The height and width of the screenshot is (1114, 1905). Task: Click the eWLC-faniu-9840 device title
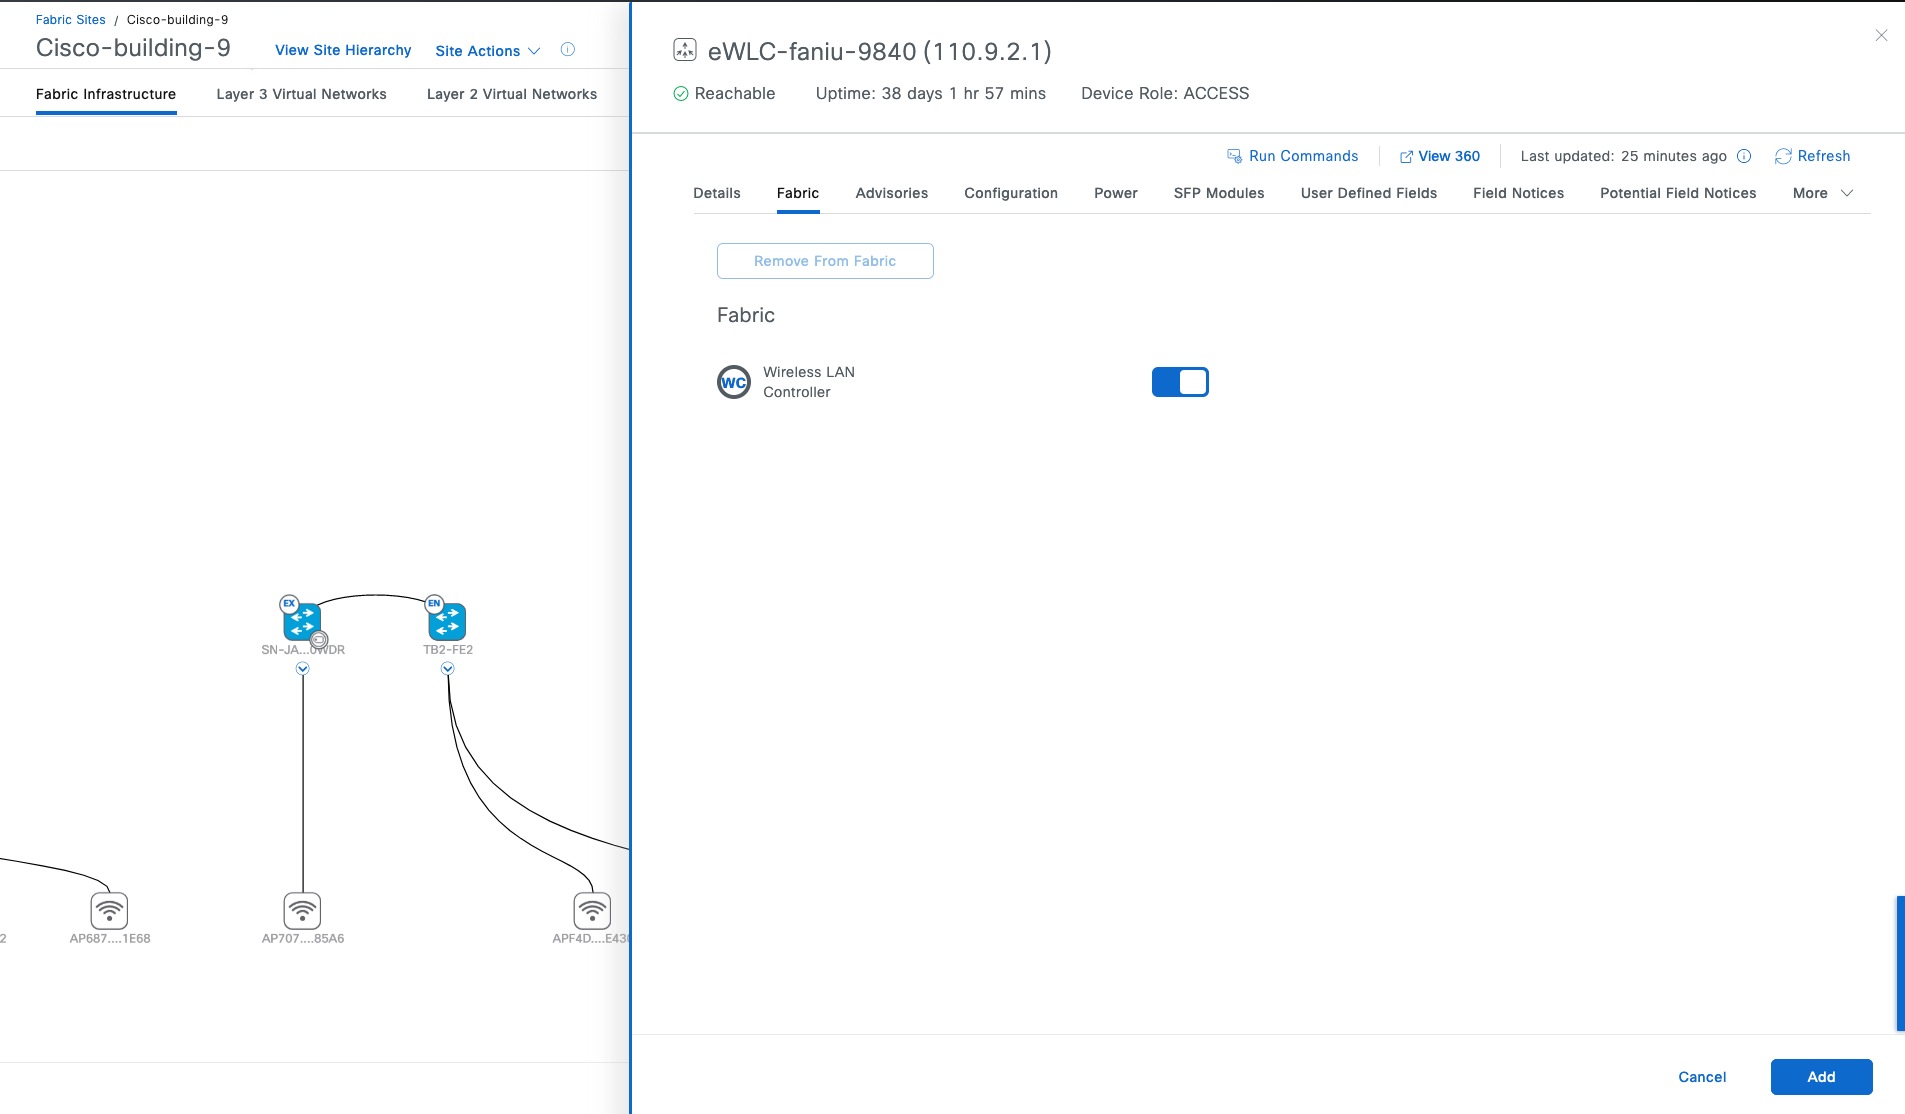(x=880, y=51)
